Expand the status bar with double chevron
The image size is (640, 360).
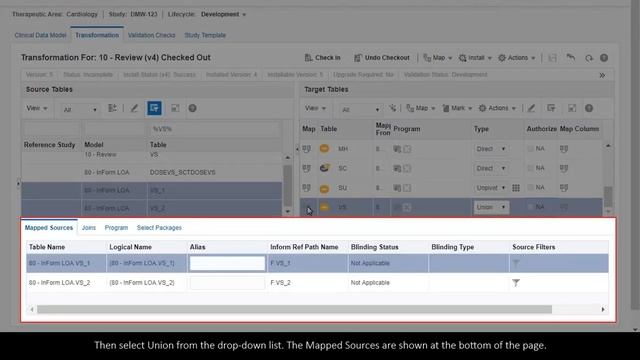tap(602, 75)
